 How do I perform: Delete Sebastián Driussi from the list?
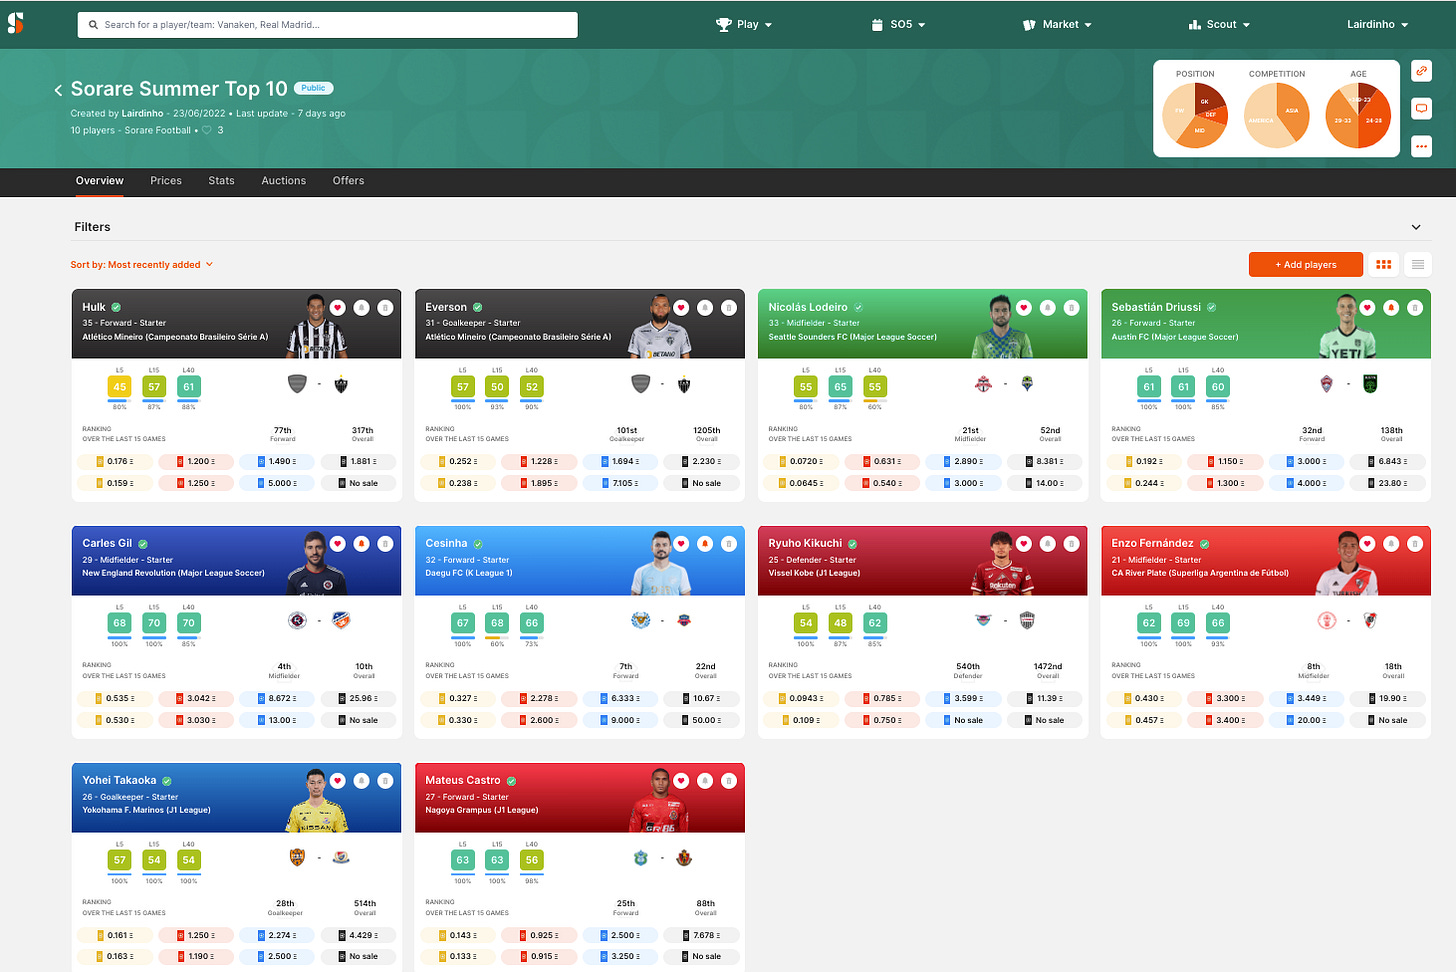tap(1415, 308)
